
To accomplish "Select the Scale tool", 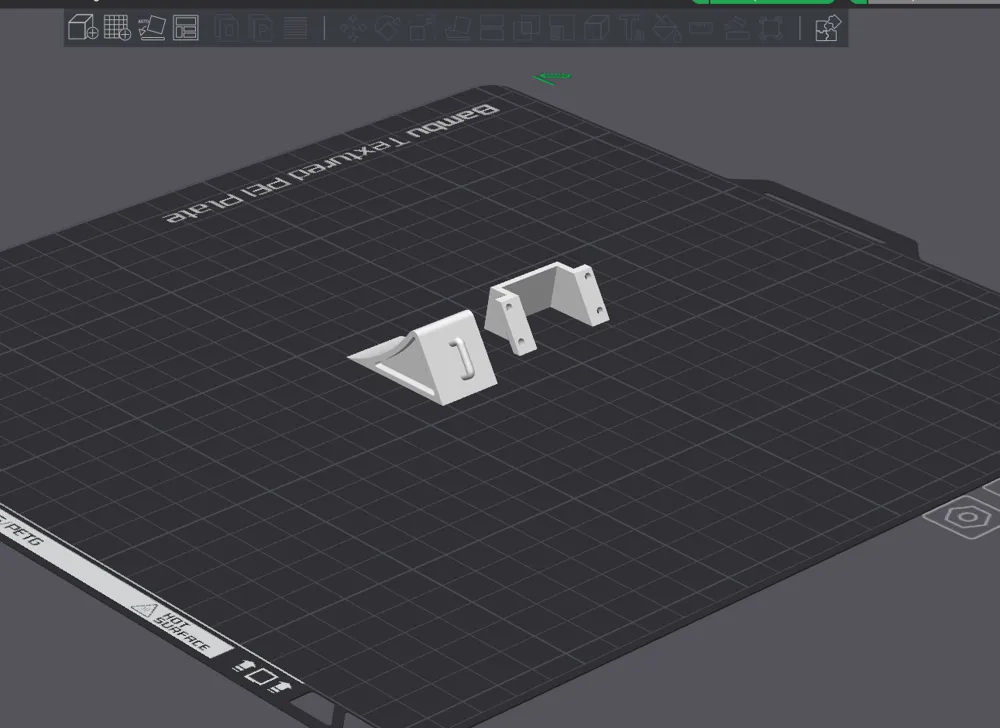I will pyautogui.click(x=422, y=28).
